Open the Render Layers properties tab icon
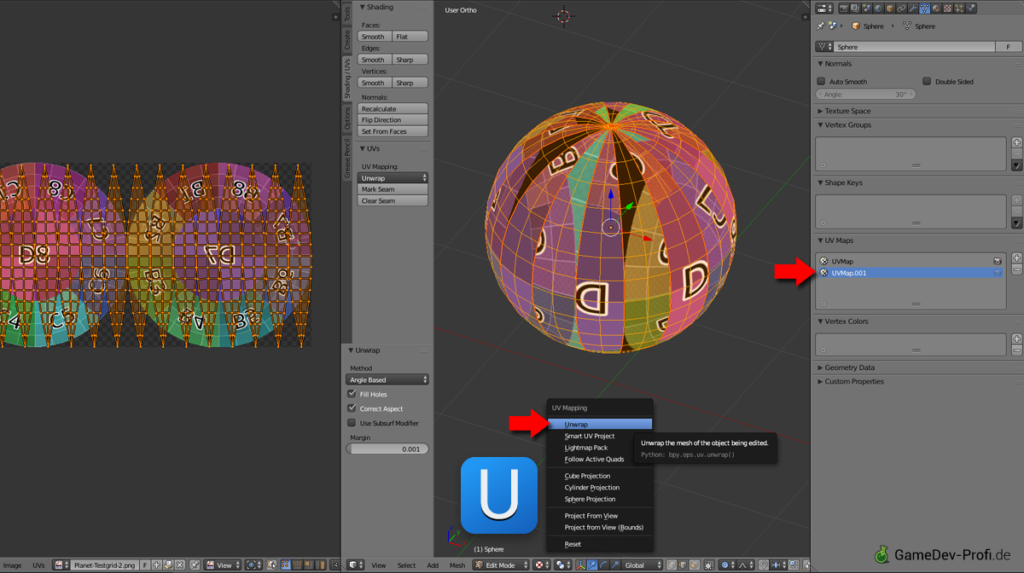 (x=856, y=8)
